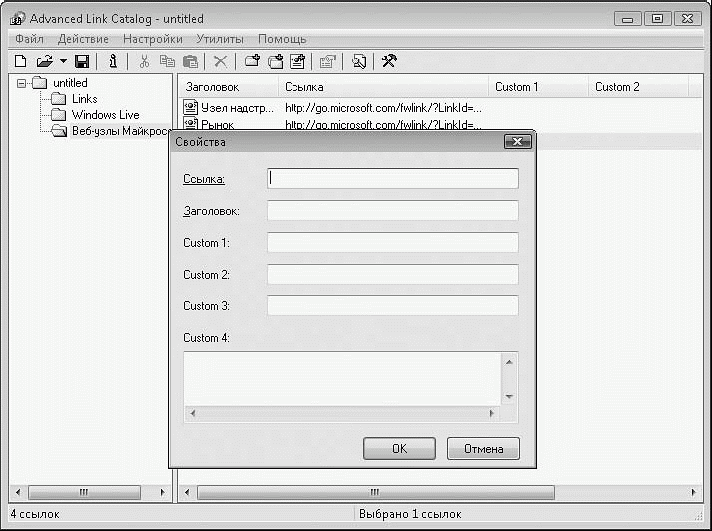Click the hammer and wrench tools icon

[389, 62]
